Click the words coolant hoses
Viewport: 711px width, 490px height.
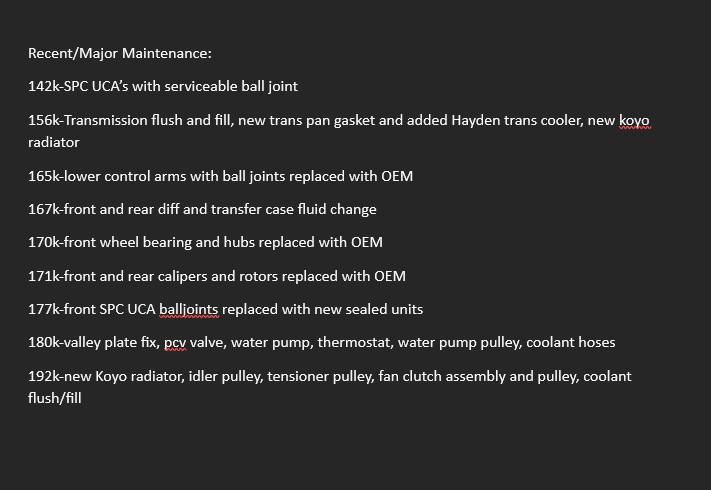tap(570, 342)
